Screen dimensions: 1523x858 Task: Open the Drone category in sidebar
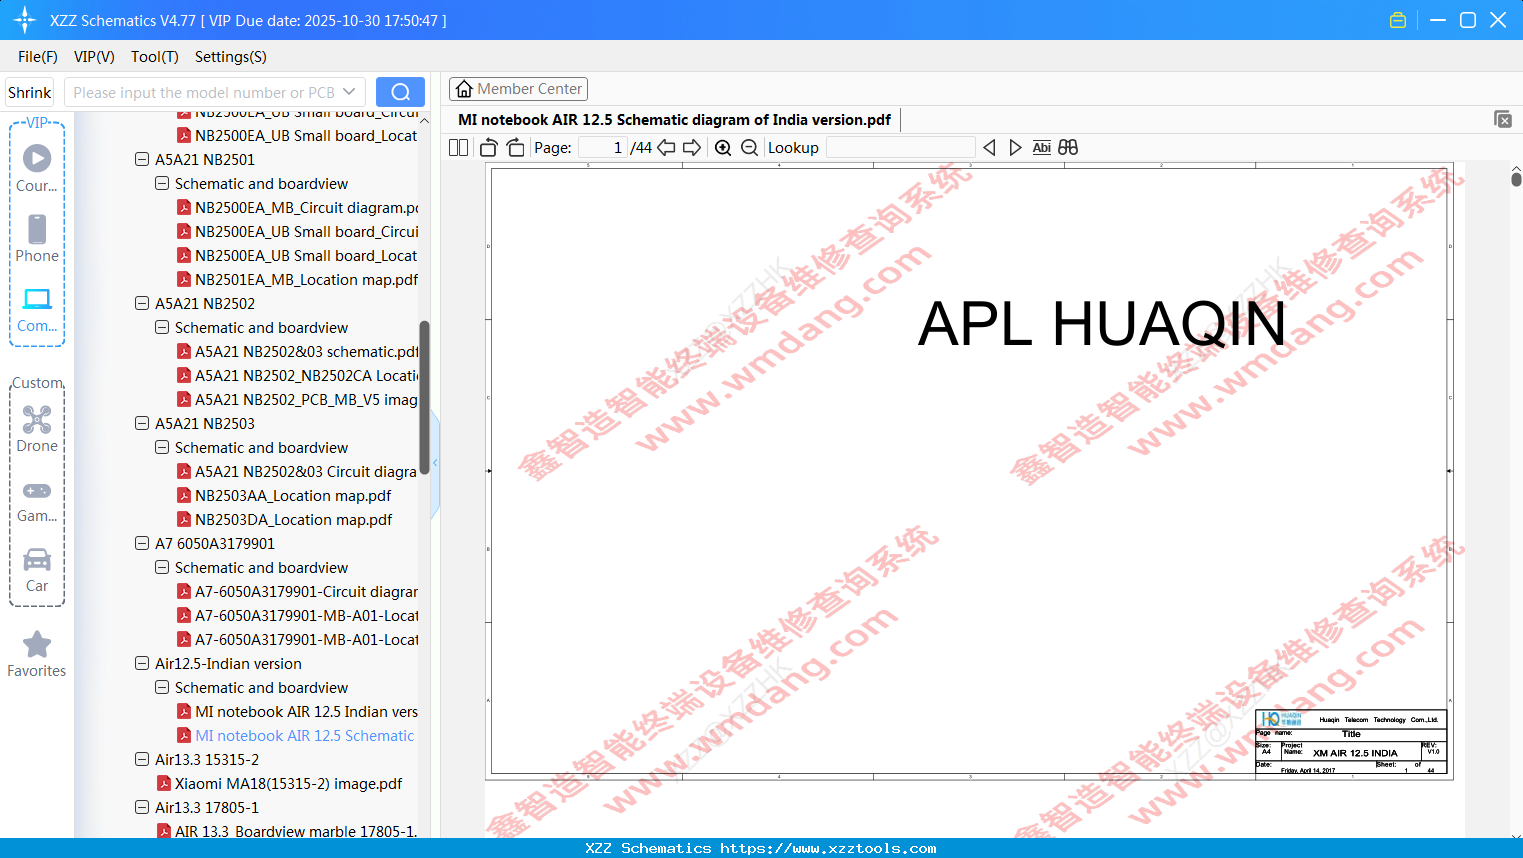[37, 428]
